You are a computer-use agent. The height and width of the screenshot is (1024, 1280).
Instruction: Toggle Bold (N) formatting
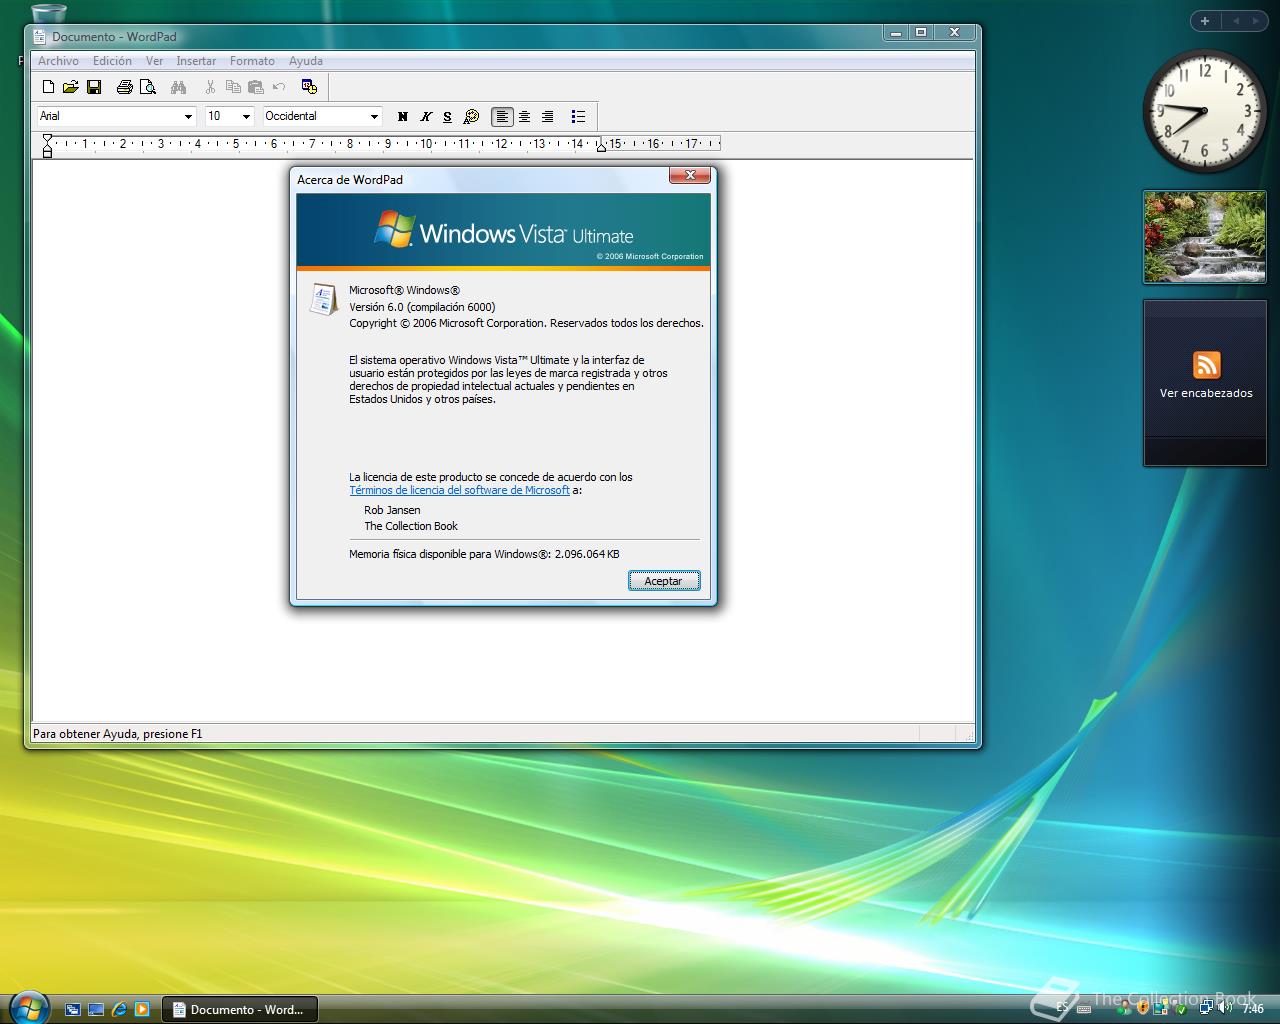click(403, 117)
